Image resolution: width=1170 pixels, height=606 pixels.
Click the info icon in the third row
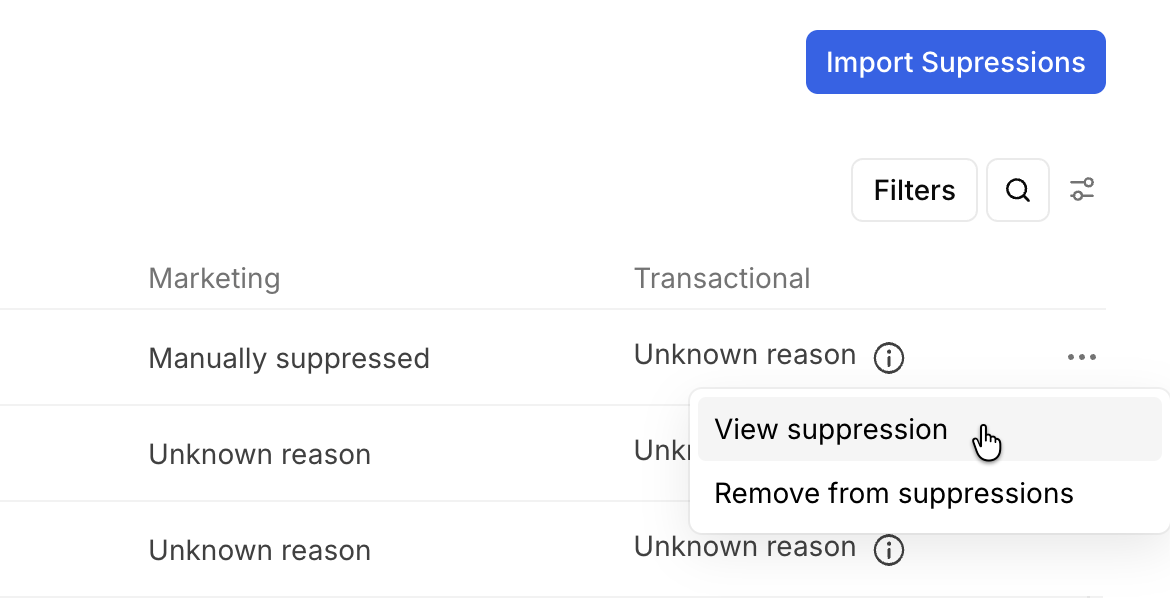[x=889, y=549]
